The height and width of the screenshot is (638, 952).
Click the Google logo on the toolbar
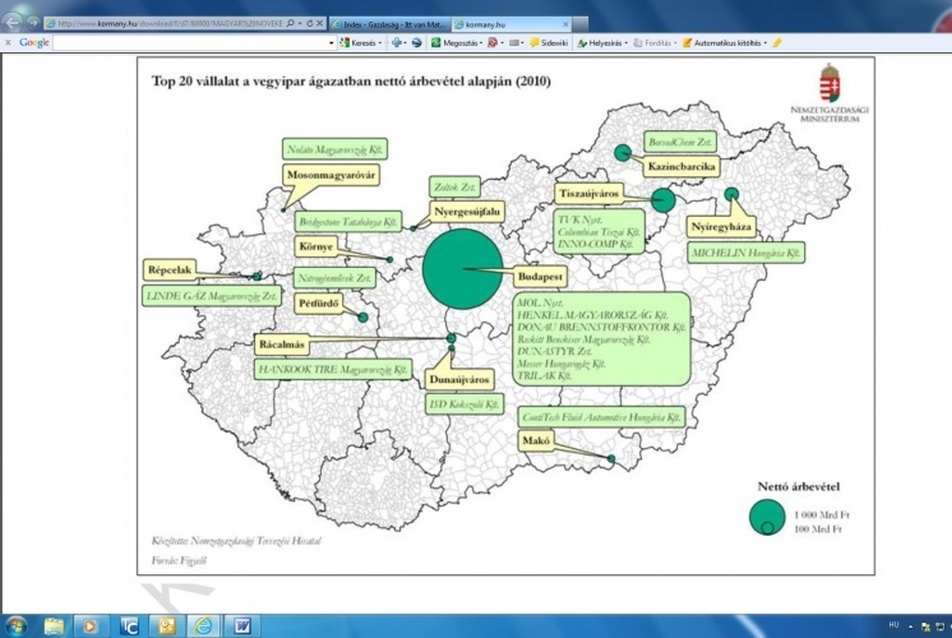click(x=34, y=42)
